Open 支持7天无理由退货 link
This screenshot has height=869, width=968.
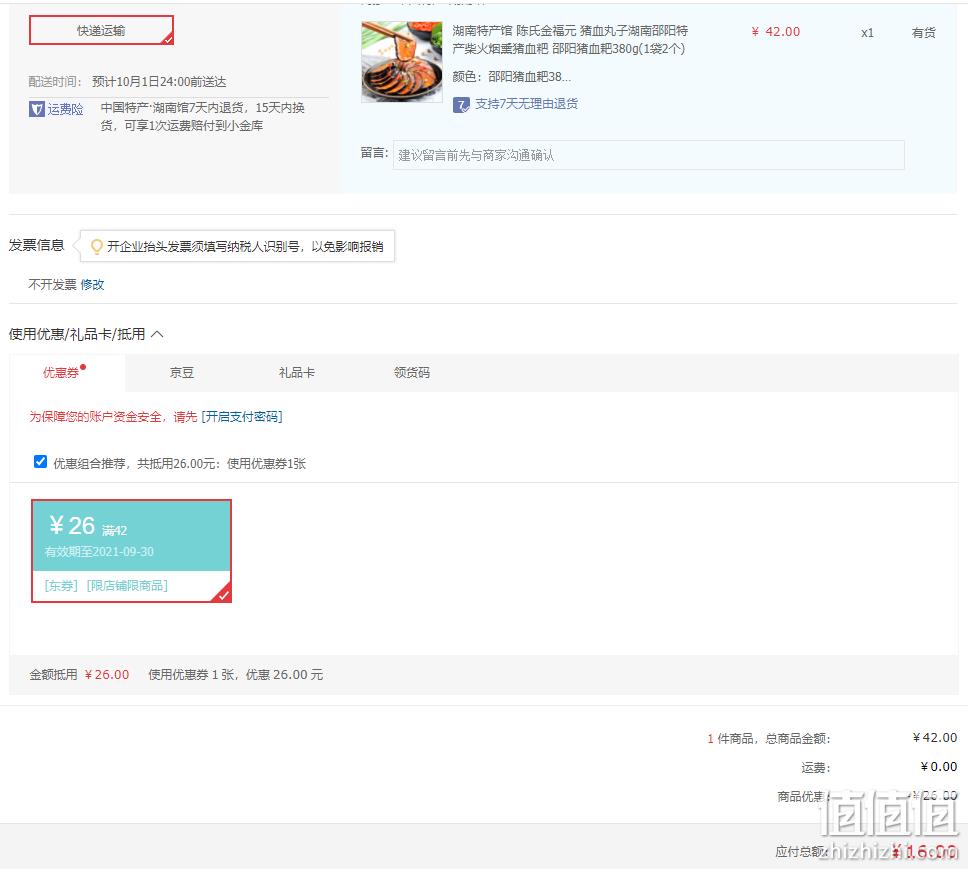coord(526,104)
